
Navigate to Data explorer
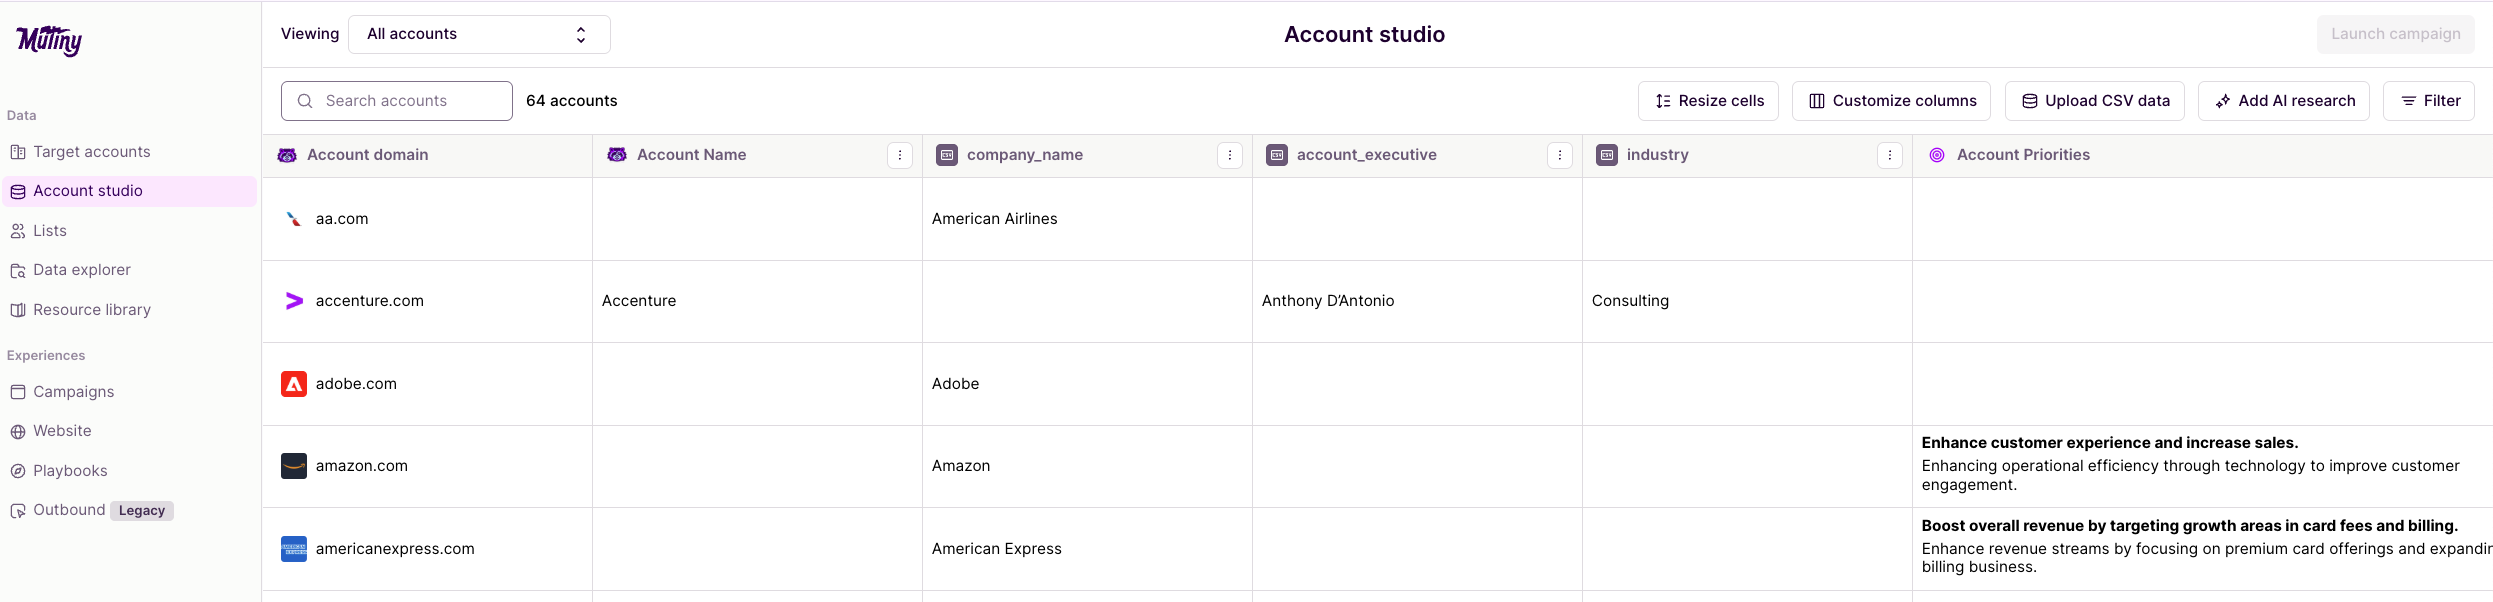tap(130, 270)
